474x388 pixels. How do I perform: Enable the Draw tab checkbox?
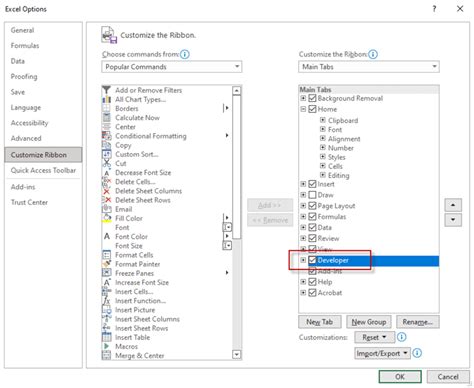(x=312, y=195)
